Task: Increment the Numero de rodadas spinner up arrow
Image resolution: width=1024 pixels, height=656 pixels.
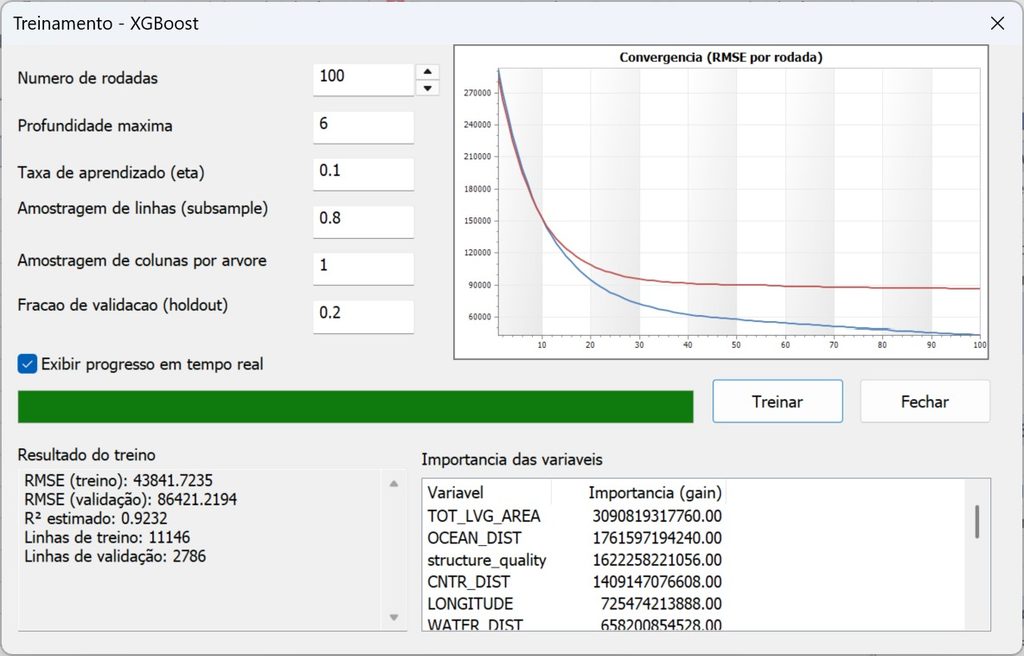Action: click(x=427, y=72)
